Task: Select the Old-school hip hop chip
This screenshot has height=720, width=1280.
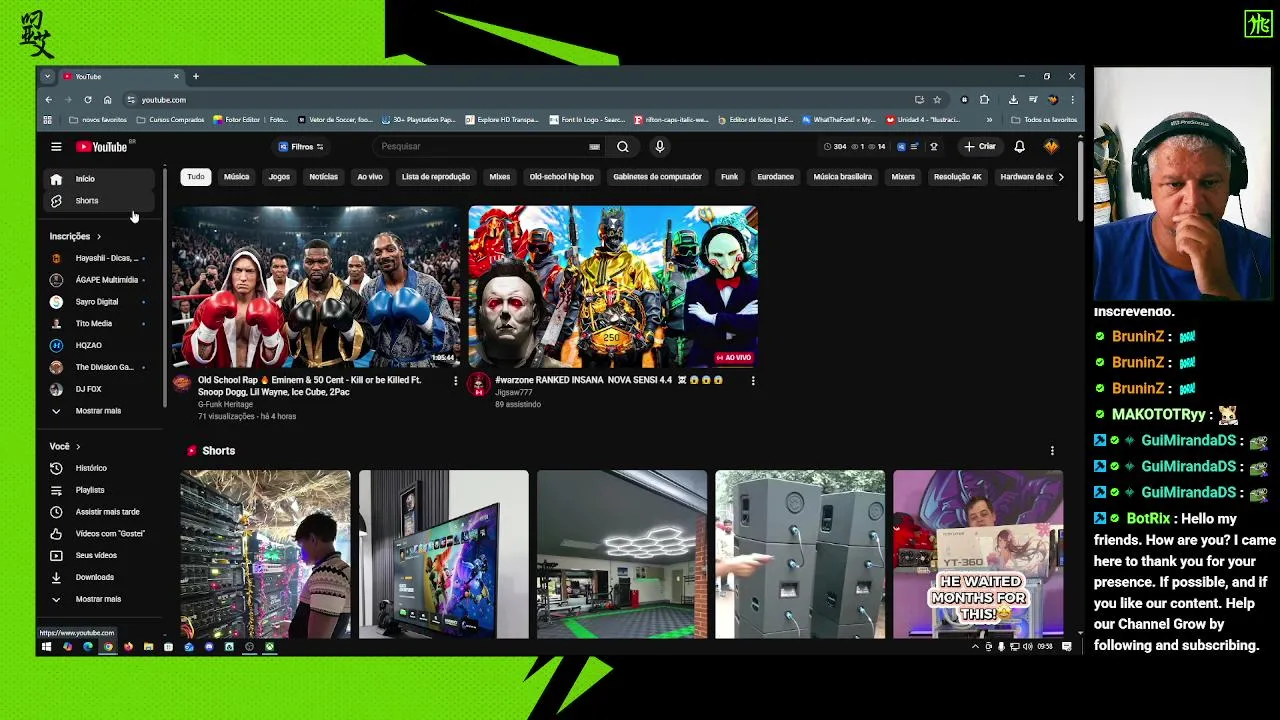Action: [561, 177]
